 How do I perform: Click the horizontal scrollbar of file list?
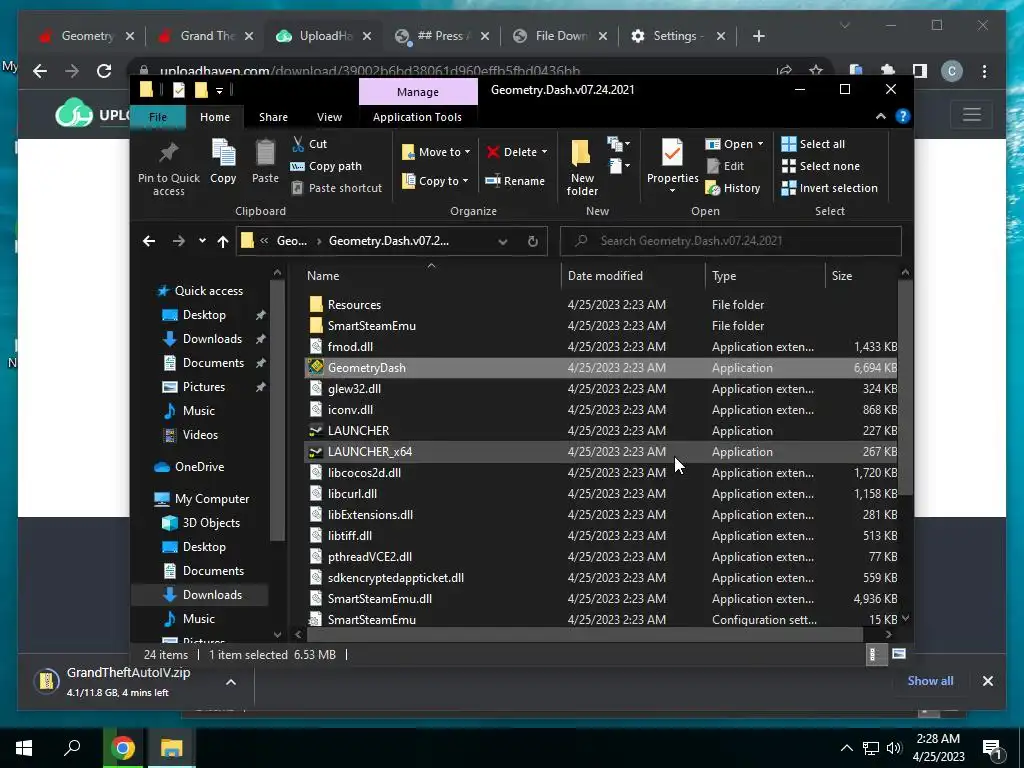tap(585, 634)
